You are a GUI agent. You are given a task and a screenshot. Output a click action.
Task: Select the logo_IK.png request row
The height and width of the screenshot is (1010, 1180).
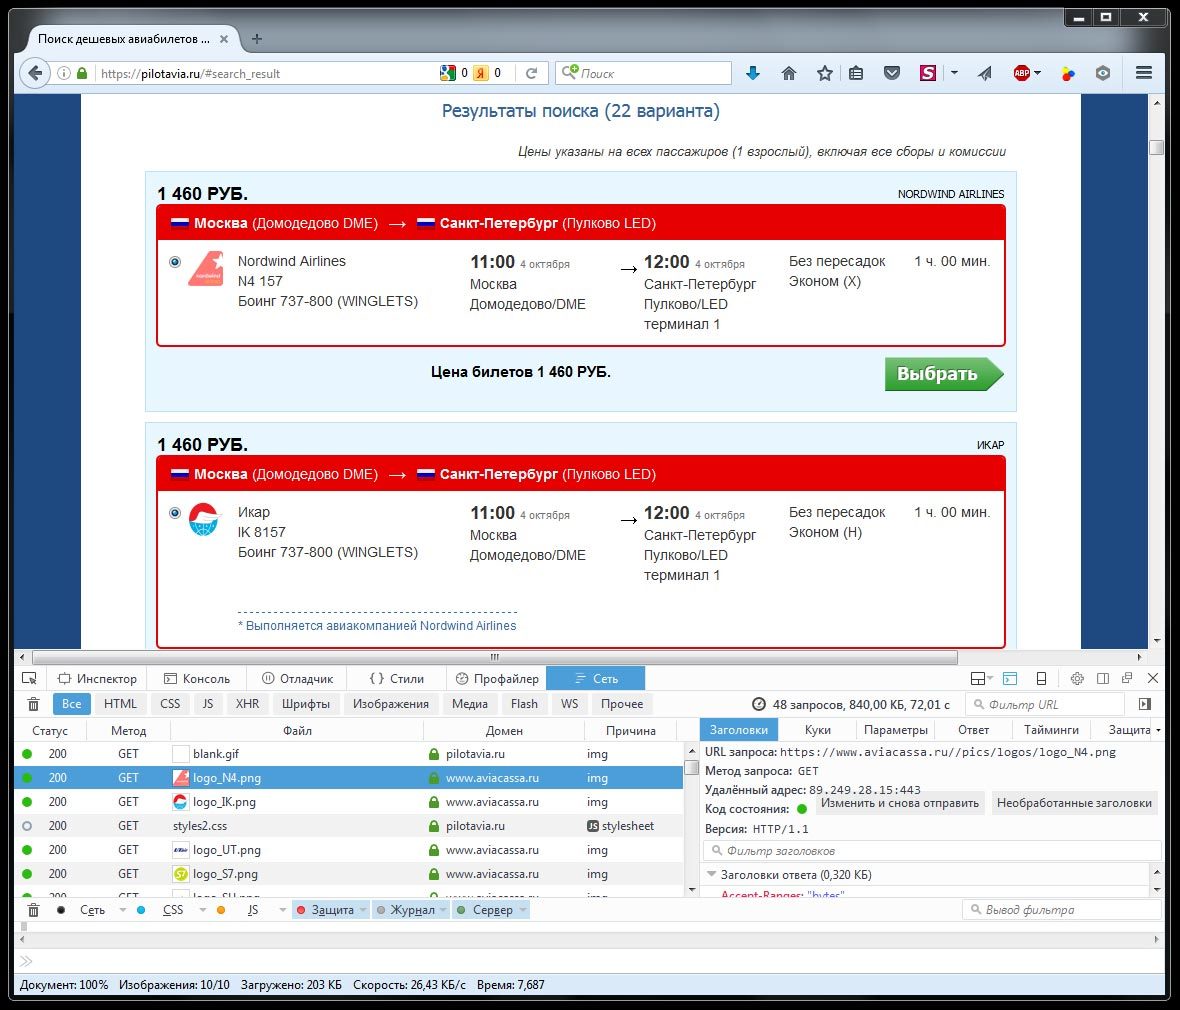tap(348, 802)
